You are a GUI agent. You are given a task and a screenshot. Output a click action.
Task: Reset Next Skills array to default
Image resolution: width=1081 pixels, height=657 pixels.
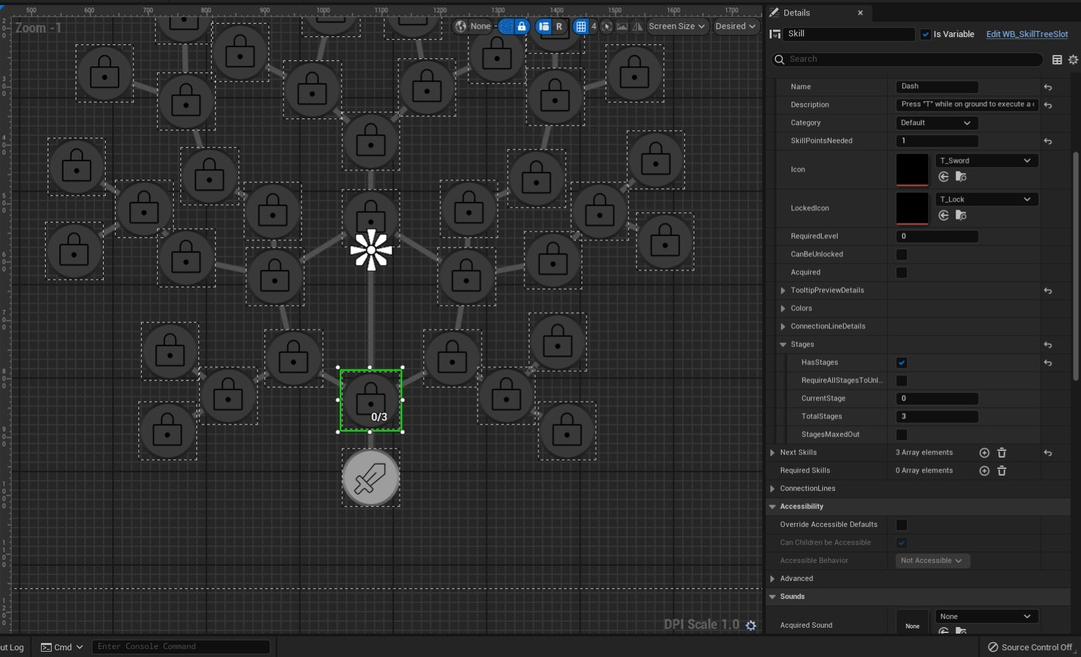pyautogui.click(x=1048, y=453)
